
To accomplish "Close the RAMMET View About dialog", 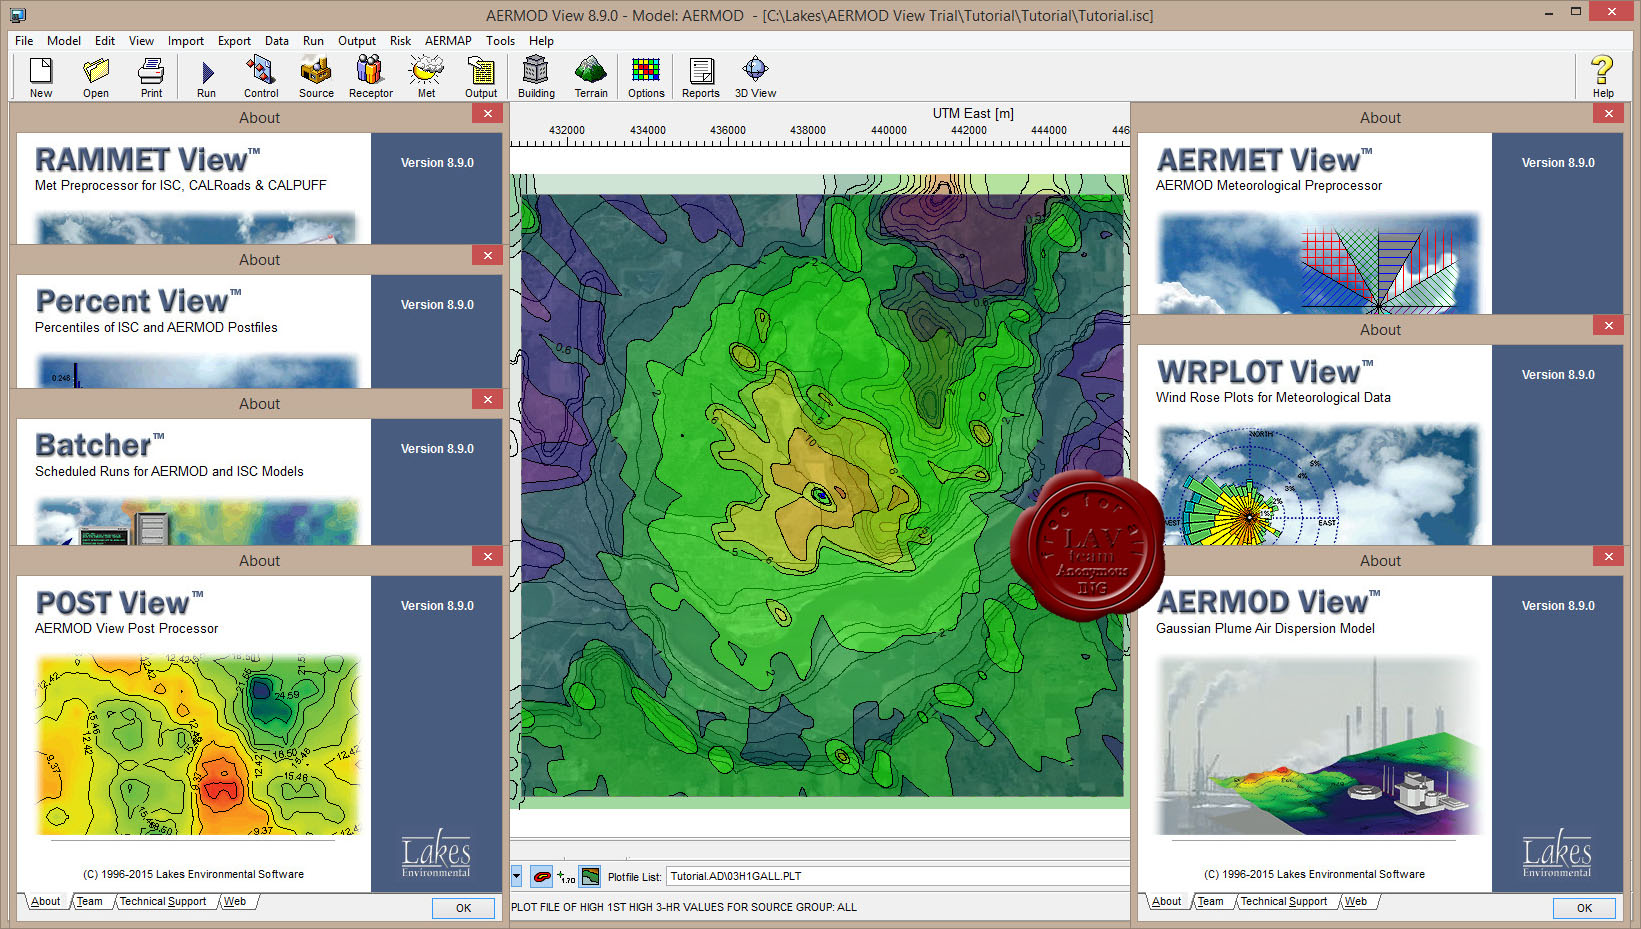I will pos(487,114).
